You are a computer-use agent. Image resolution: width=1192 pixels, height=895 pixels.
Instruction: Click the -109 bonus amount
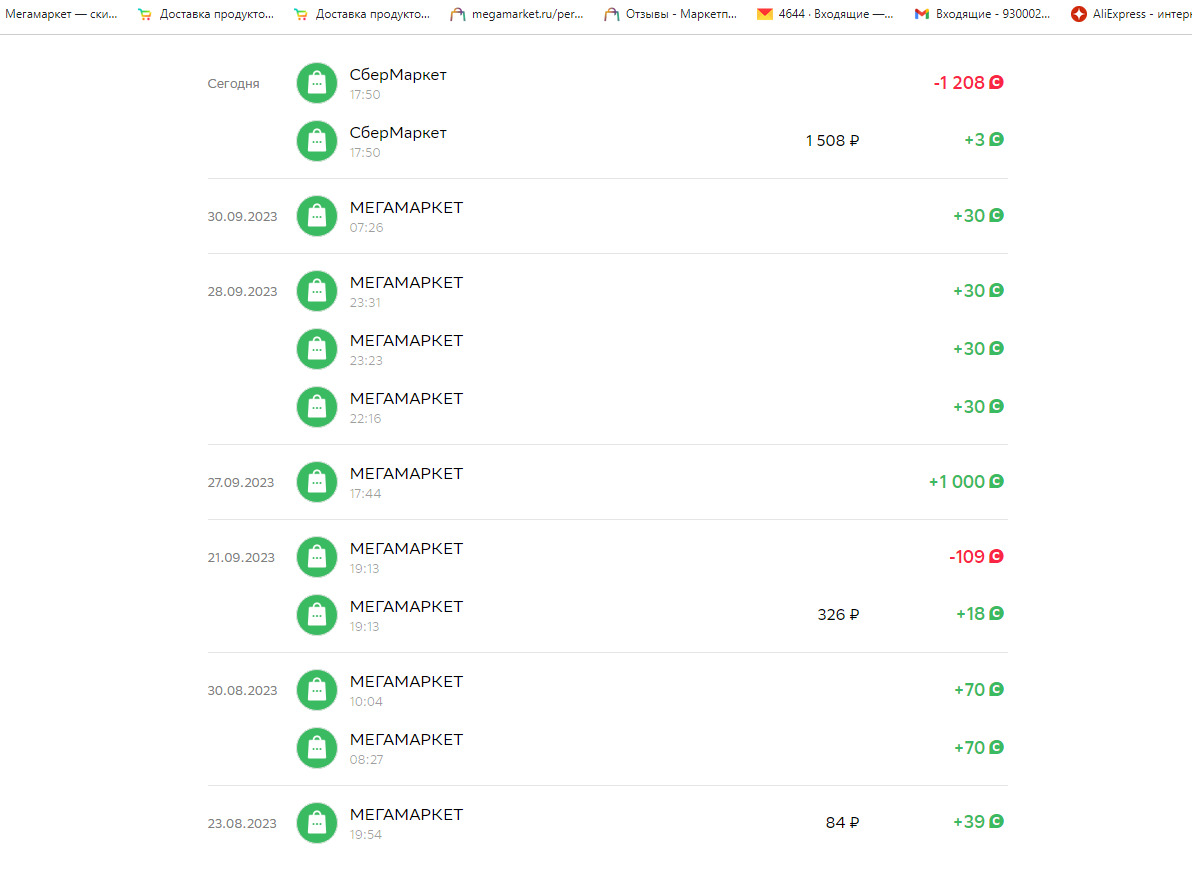click(966, 557)
